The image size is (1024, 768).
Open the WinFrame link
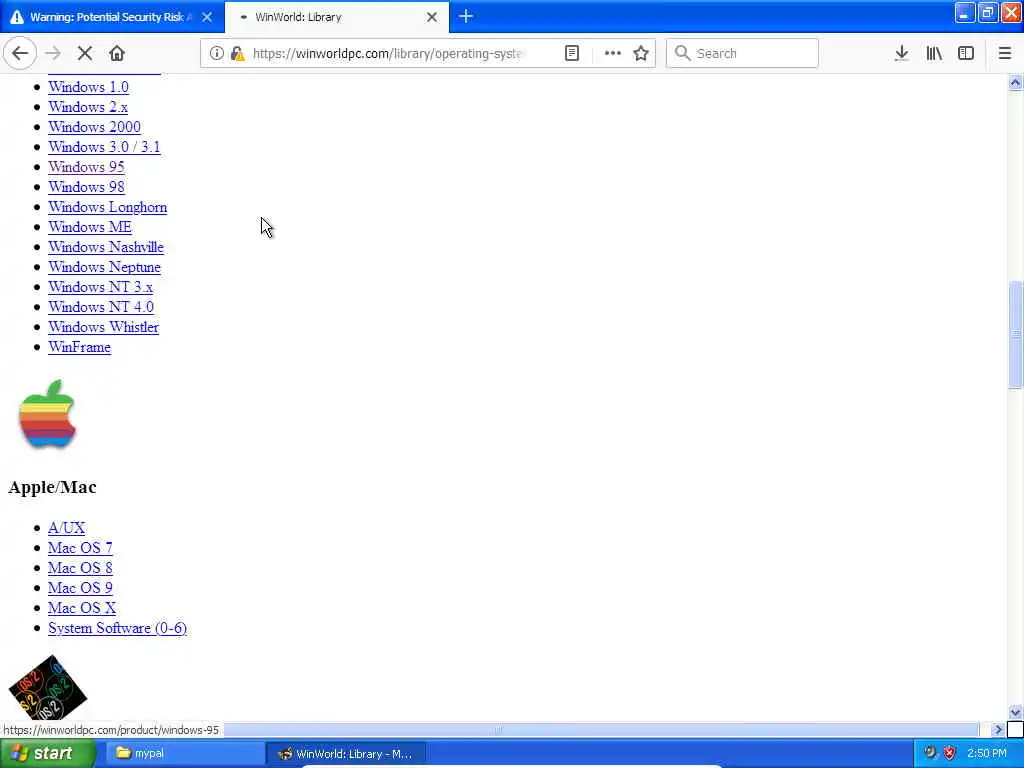(x=79, y=347)
